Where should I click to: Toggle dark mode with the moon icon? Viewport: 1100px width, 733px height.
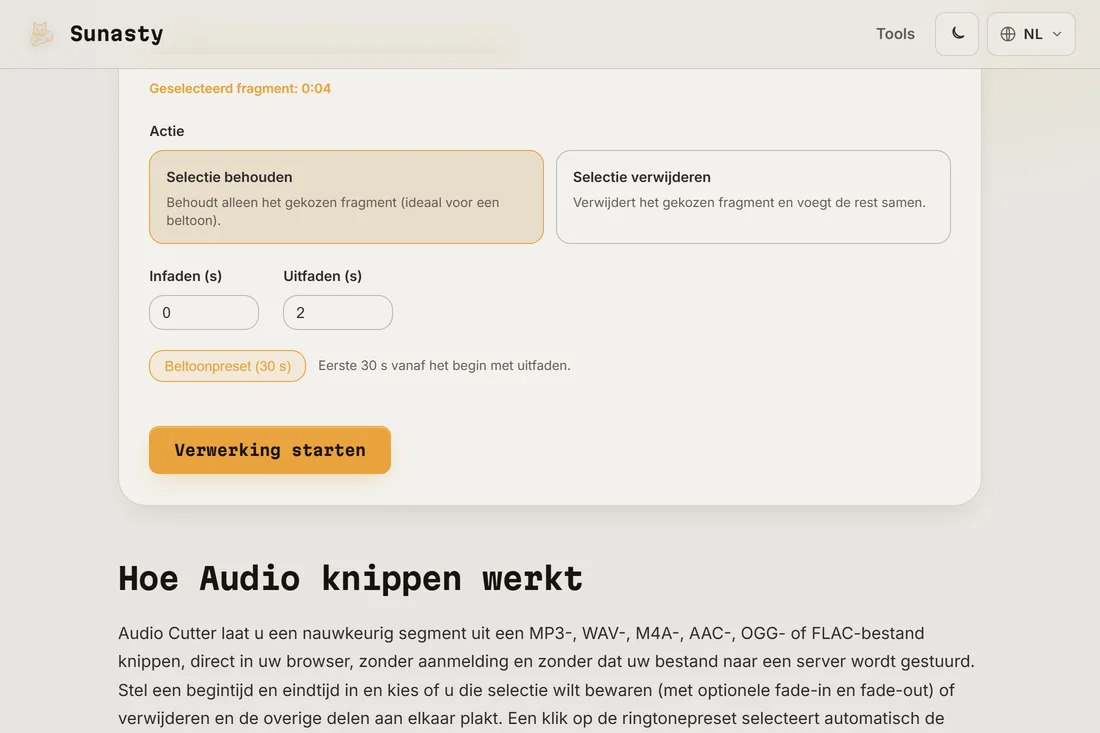click(x=957, y=34)
